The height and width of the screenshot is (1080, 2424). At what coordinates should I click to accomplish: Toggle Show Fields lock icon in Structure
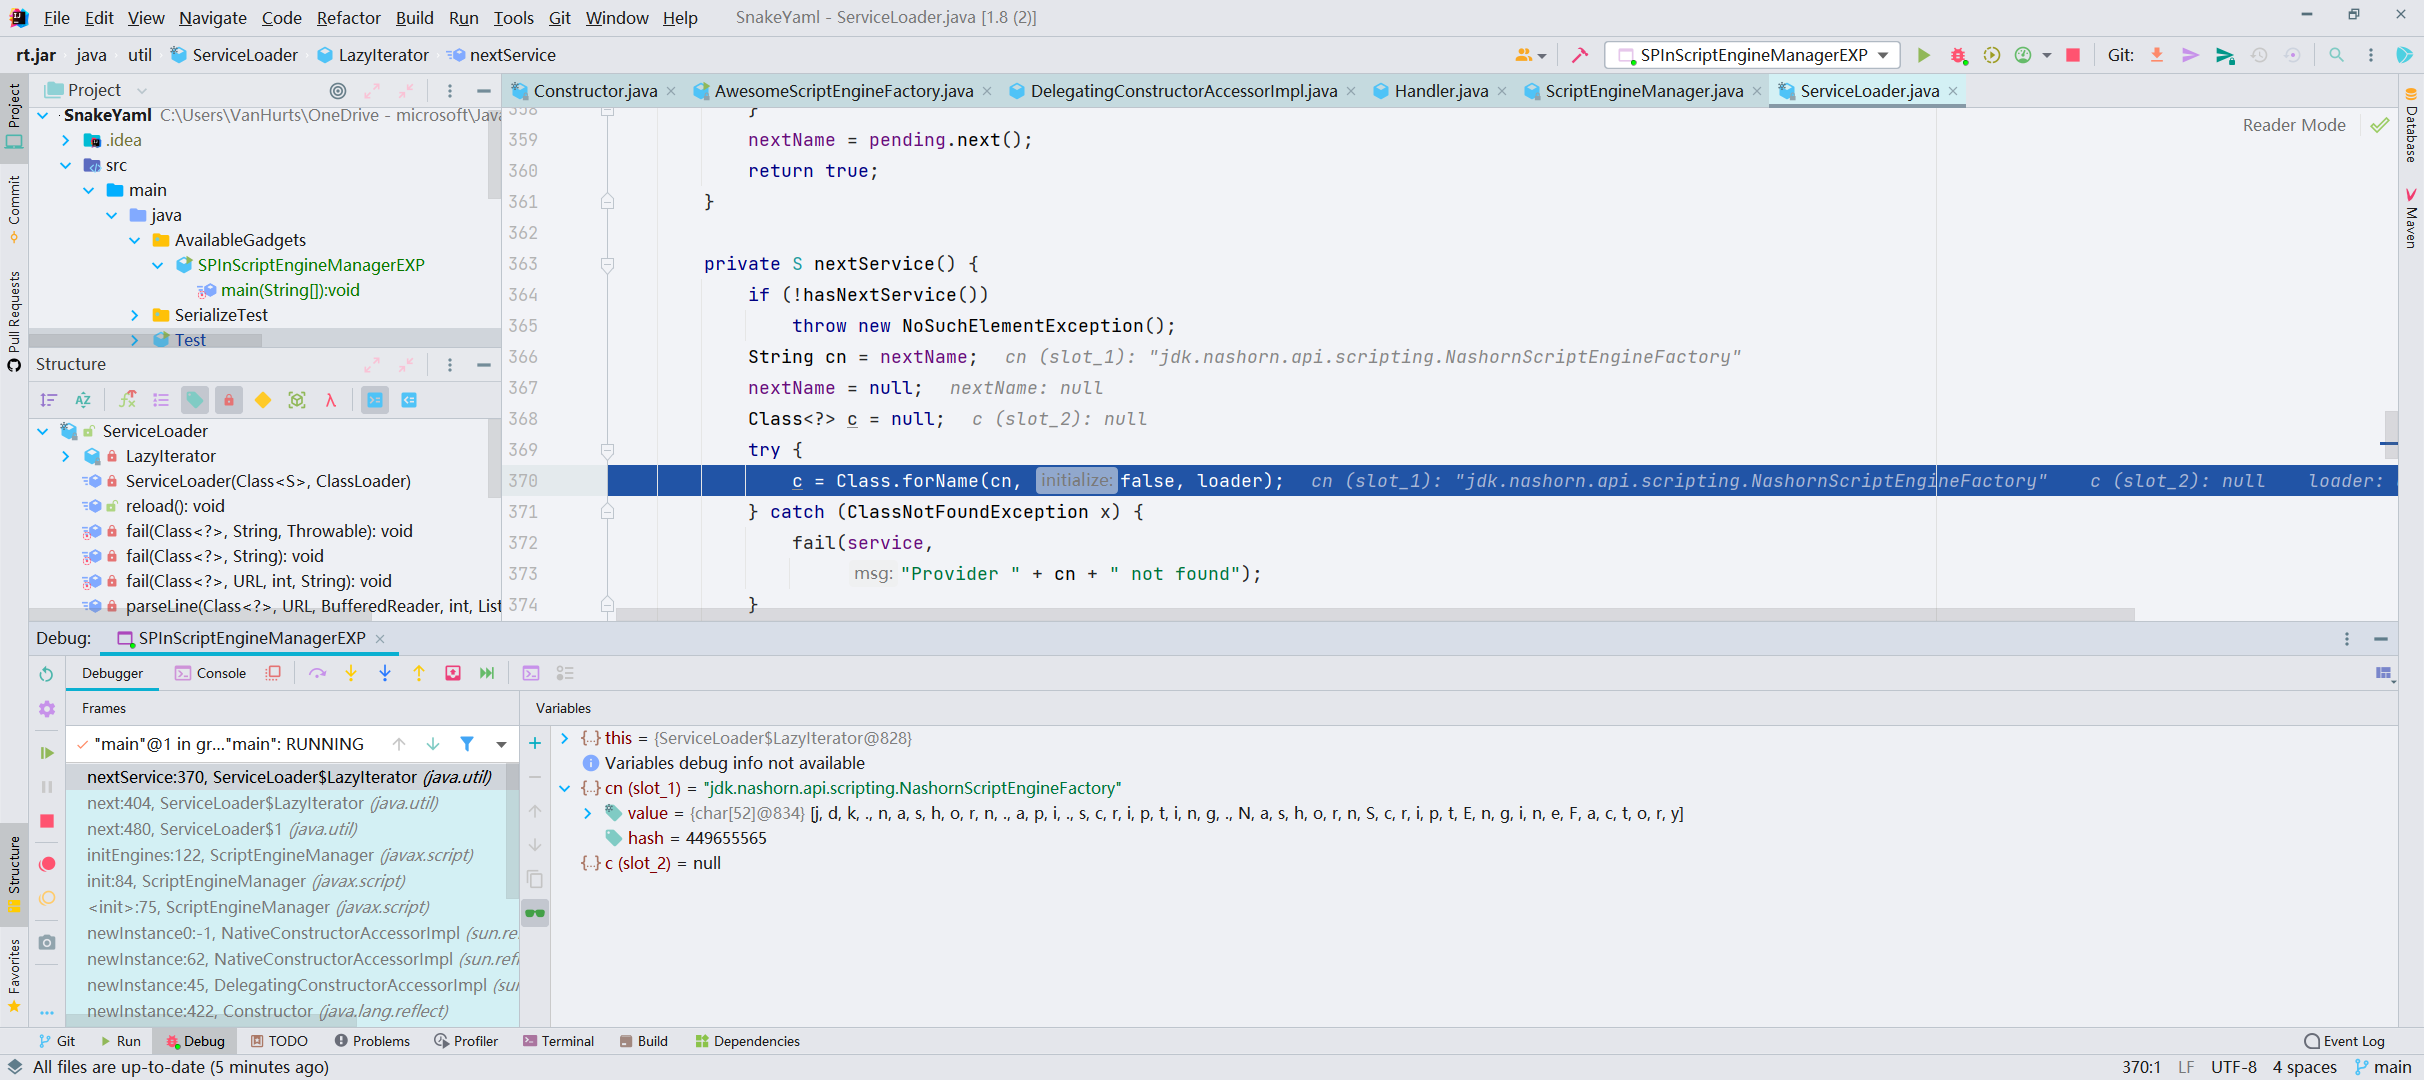(x=229, y=399)
